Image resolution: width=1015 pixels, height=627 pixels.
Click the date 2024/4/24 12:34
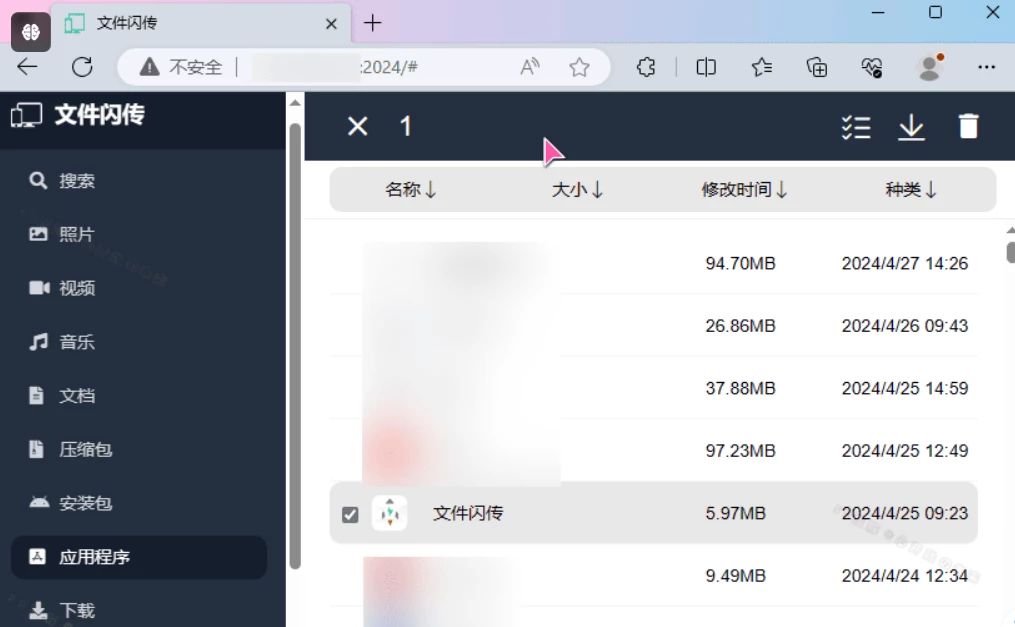(905, 575)
